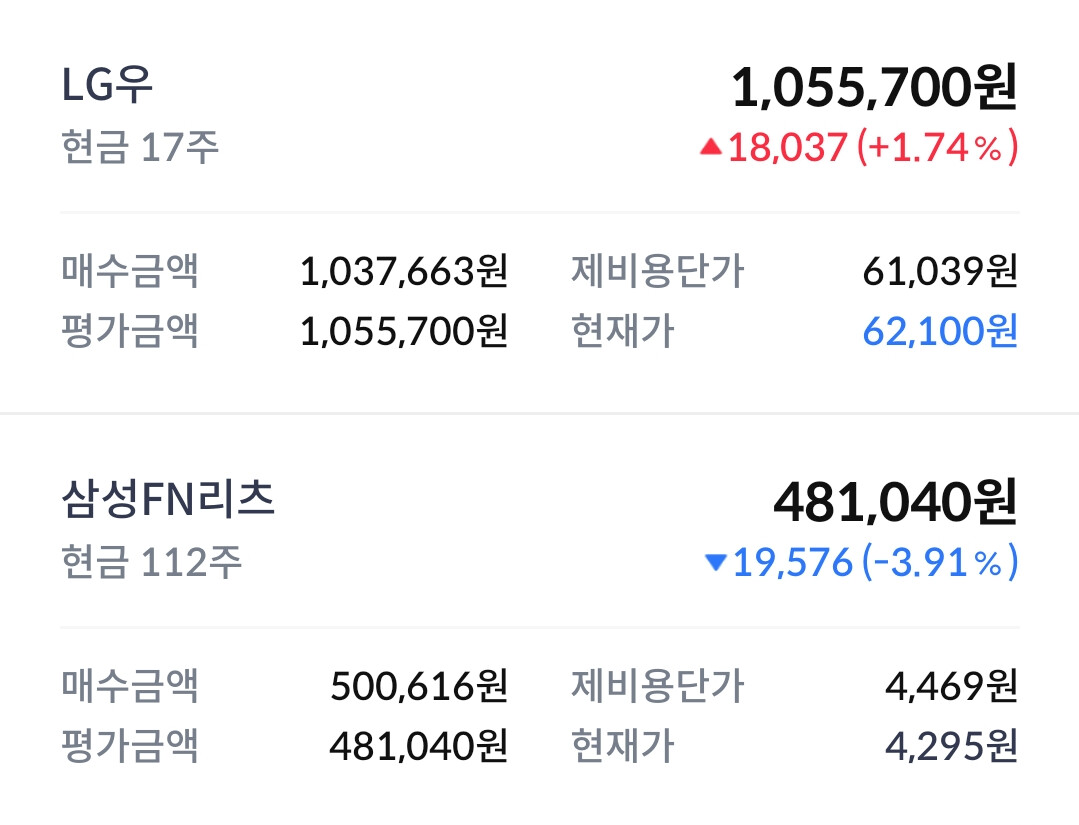Tap 삼성FN리츠 holding label 현금 112주

[151, 561]
